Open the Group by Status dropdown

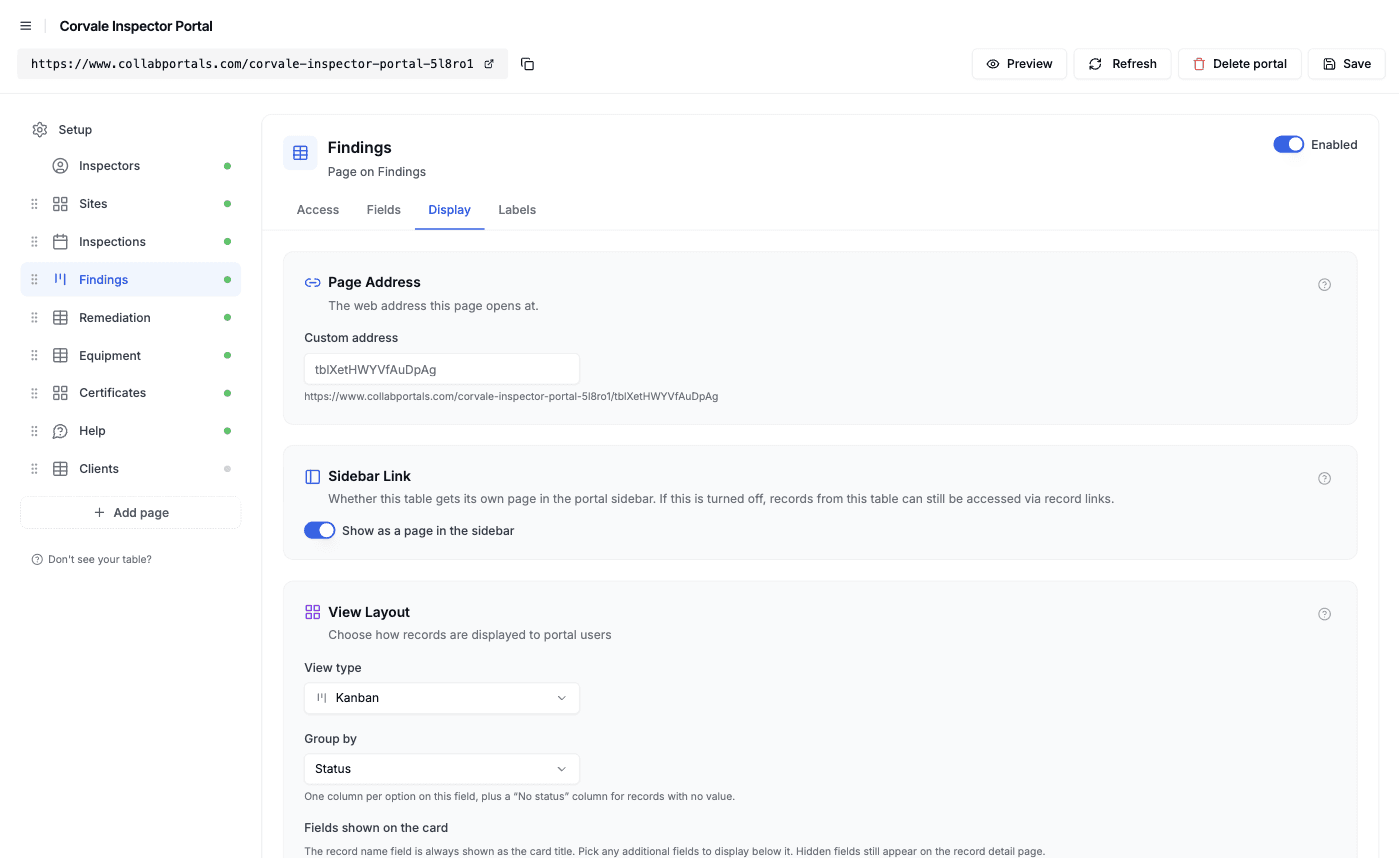pos(442,769)
